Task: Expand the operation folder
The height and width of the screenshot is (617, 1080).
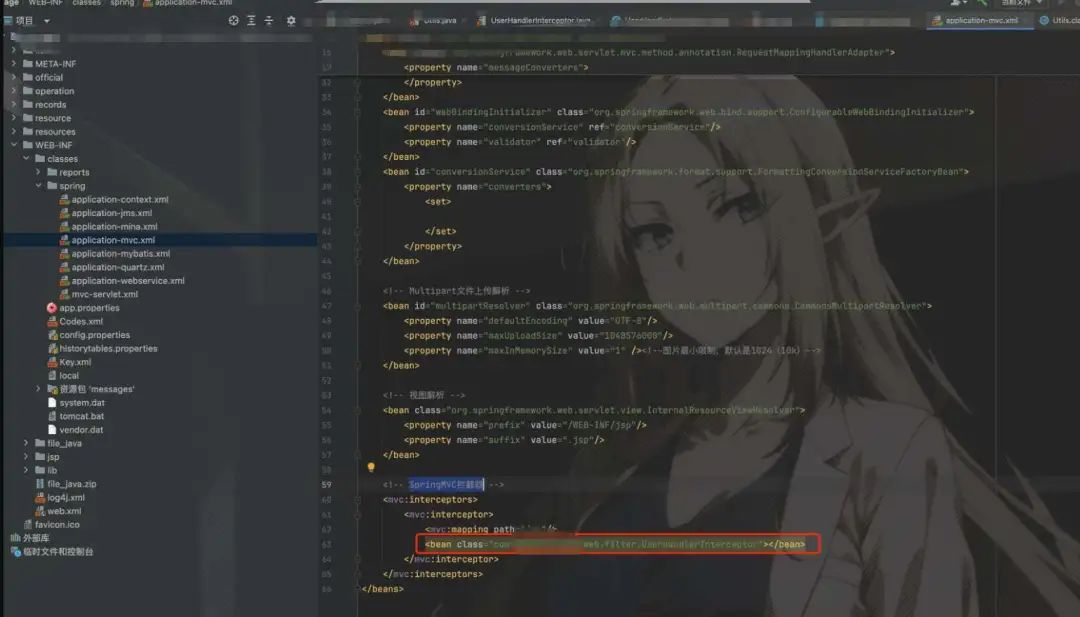Action: 14,91
